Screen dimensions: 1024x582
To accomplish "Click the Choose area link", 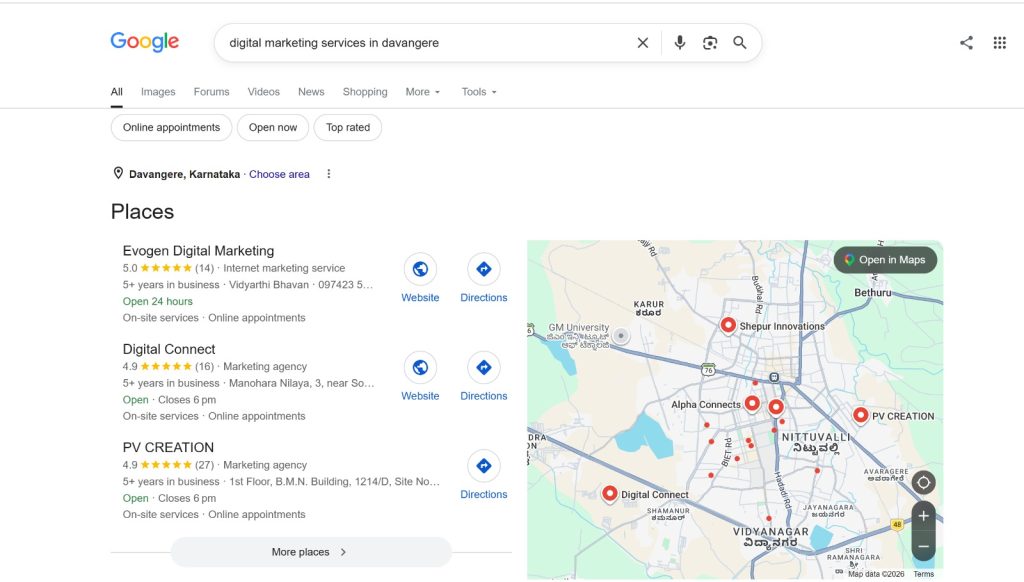I will click(279, 174).
